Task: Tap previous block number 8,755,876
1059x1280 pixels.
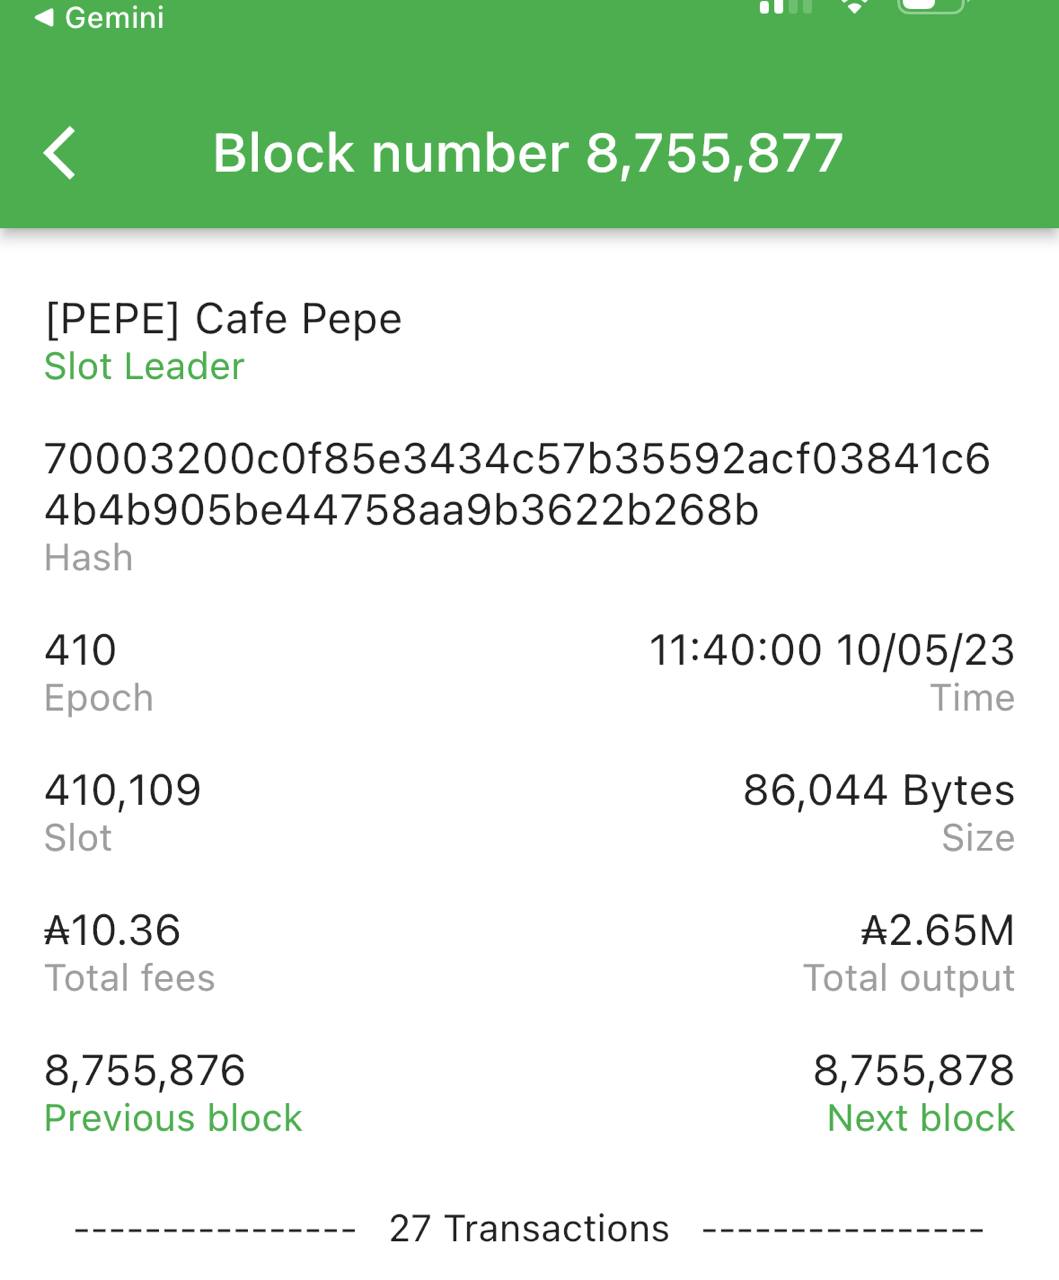Action: (145, 1071)
